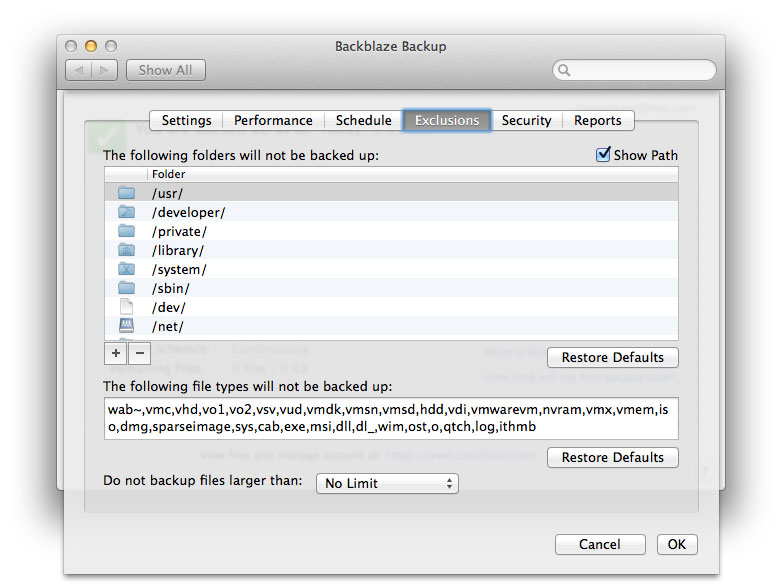Uncheck the Show Path checkbox

pos(603,155)
